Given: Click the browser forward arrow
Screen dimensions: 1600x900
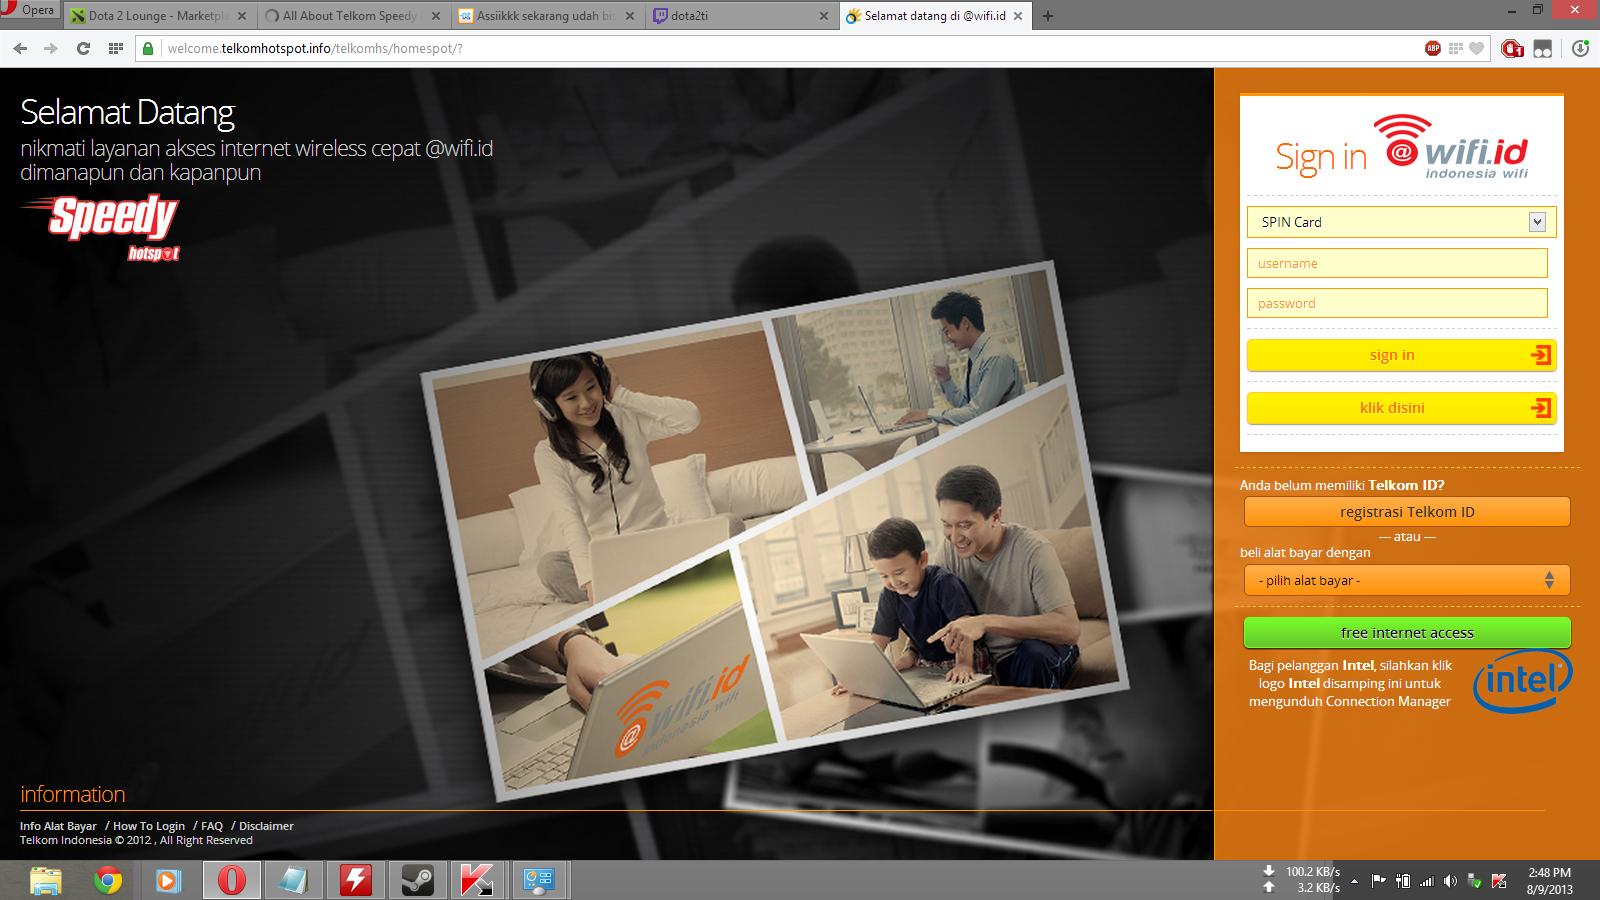Looking at the screenshot, I should point(51,48).
